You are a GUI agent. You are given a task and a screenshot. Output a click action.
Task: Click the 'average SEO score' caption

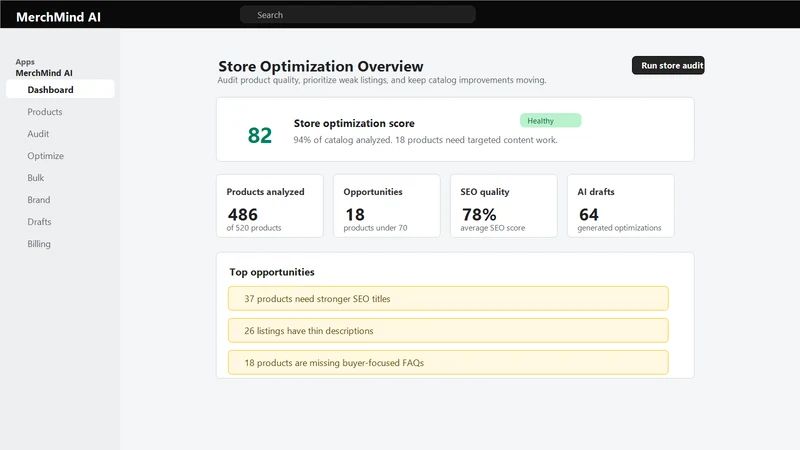[x=492, y=228]
